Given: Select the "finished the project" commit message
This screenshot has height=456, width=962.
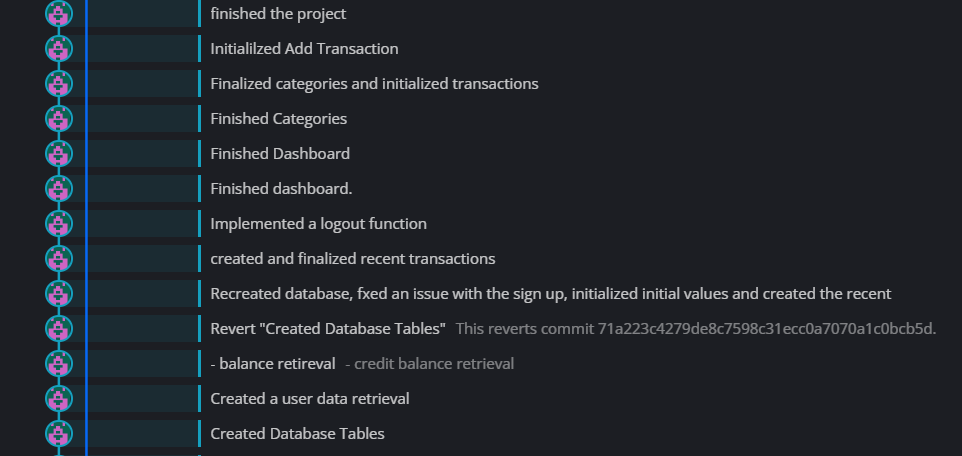Looking at the screenshot, I should pos(278,14).
